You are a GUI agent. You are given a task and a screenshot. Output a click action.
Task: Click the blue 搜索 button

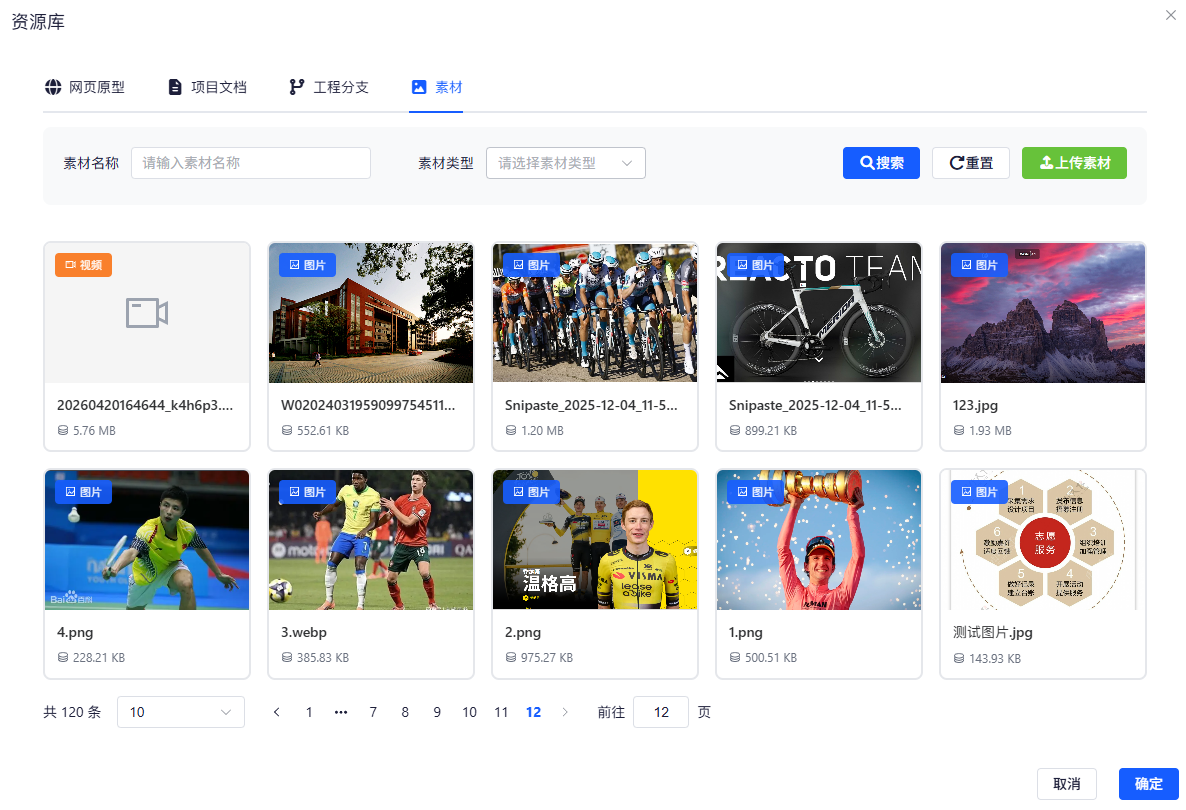tap(881, 163)
